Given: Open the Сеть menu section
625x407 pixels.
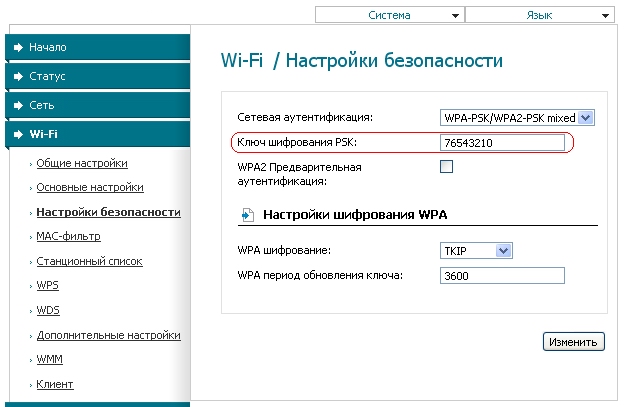Looking at the screenshot, I should 43,105.
